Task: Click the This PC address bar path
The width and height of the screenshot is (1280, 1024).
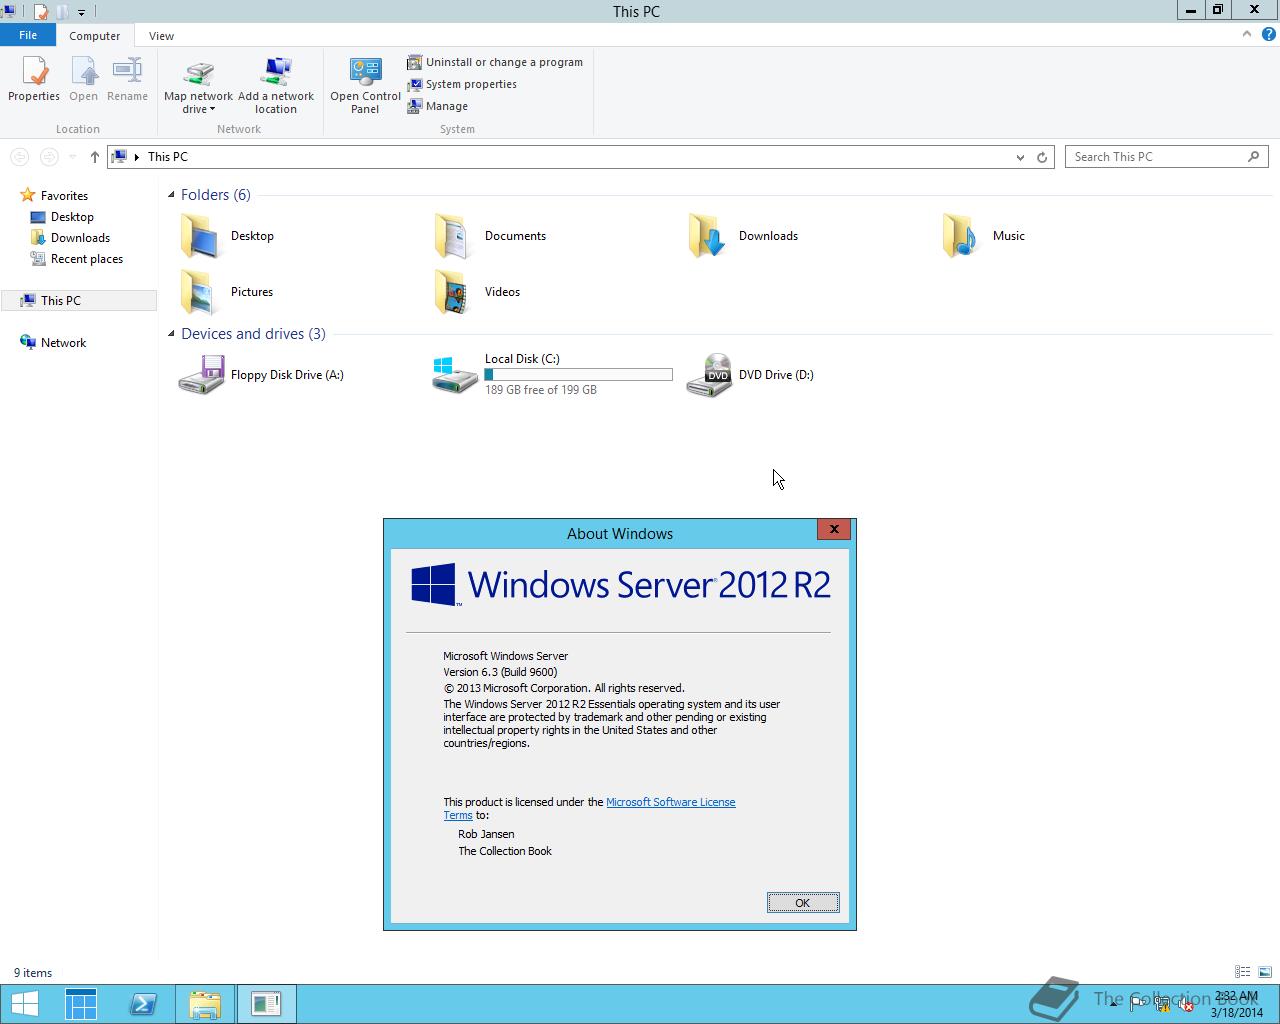Action: click(x=167, y=157)
